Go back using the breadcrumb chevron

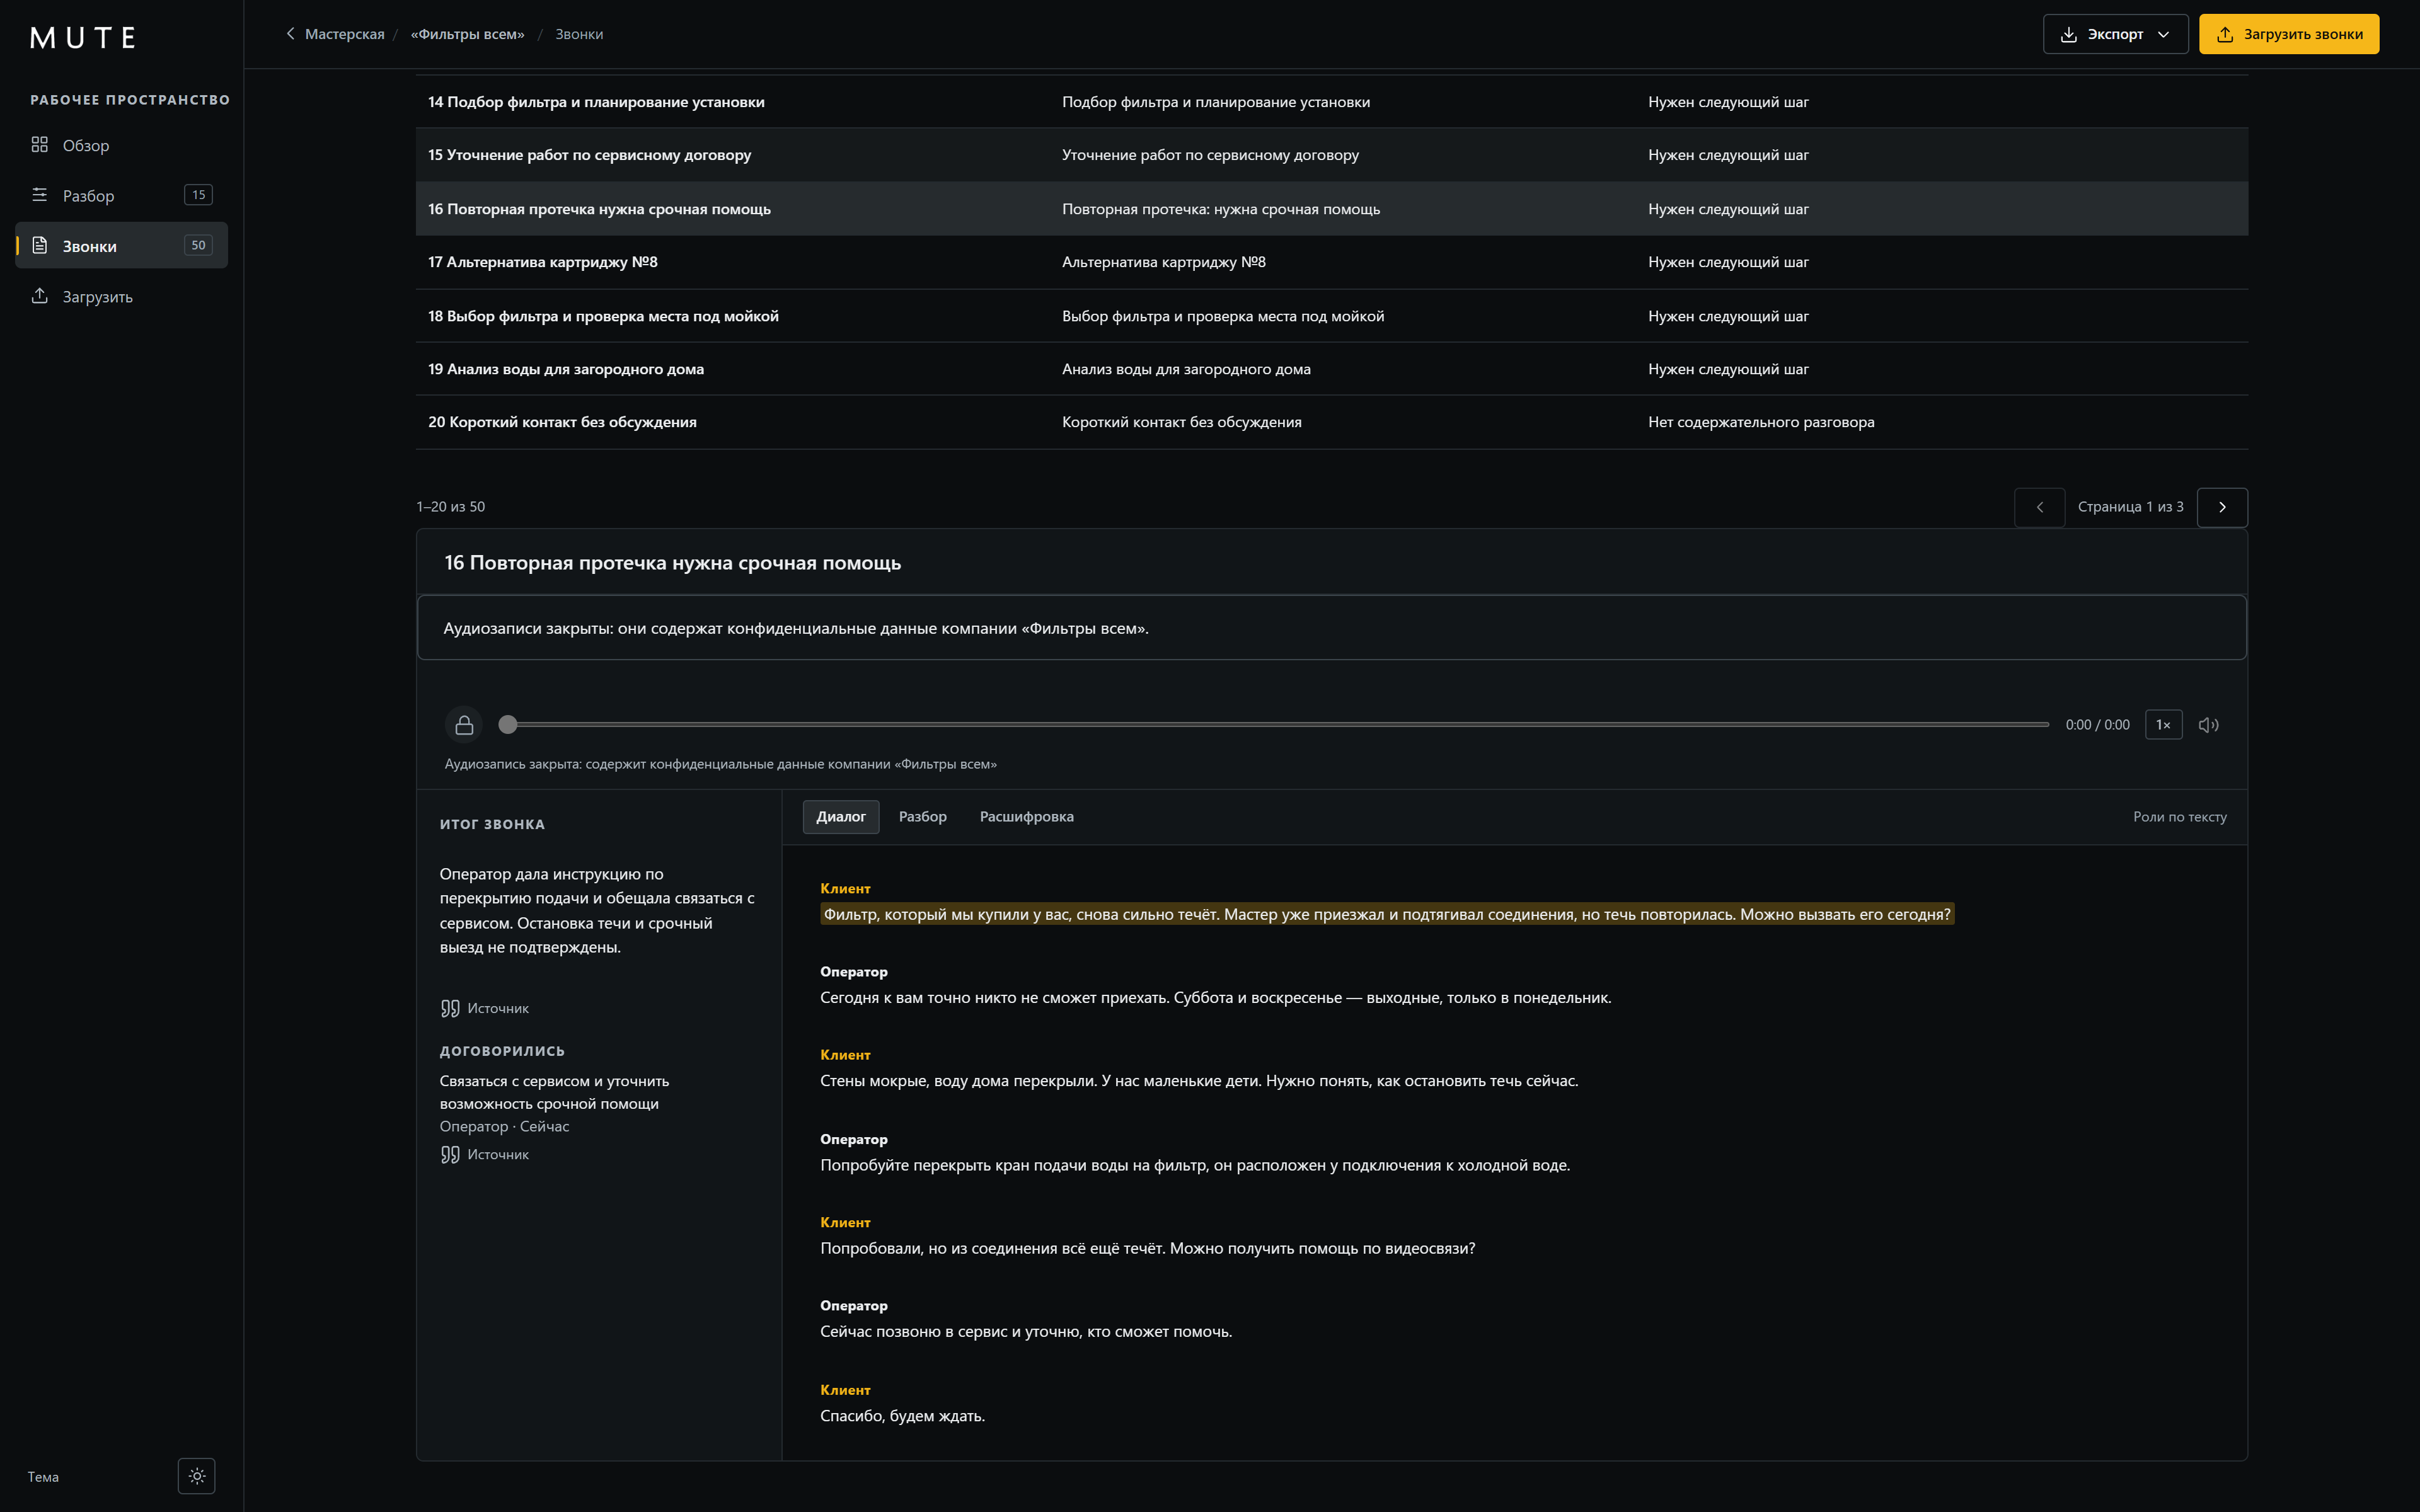point(290,34)
